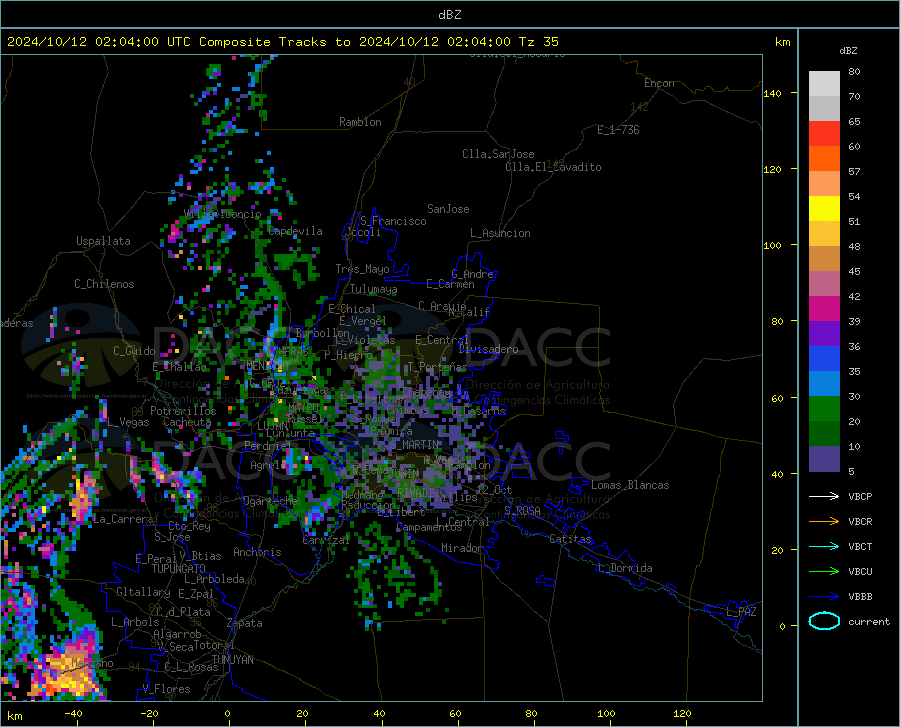Viewport: 900px width, 727px height.
Task: Click the white VBCP arrow in legend
Action: [824, 496]
